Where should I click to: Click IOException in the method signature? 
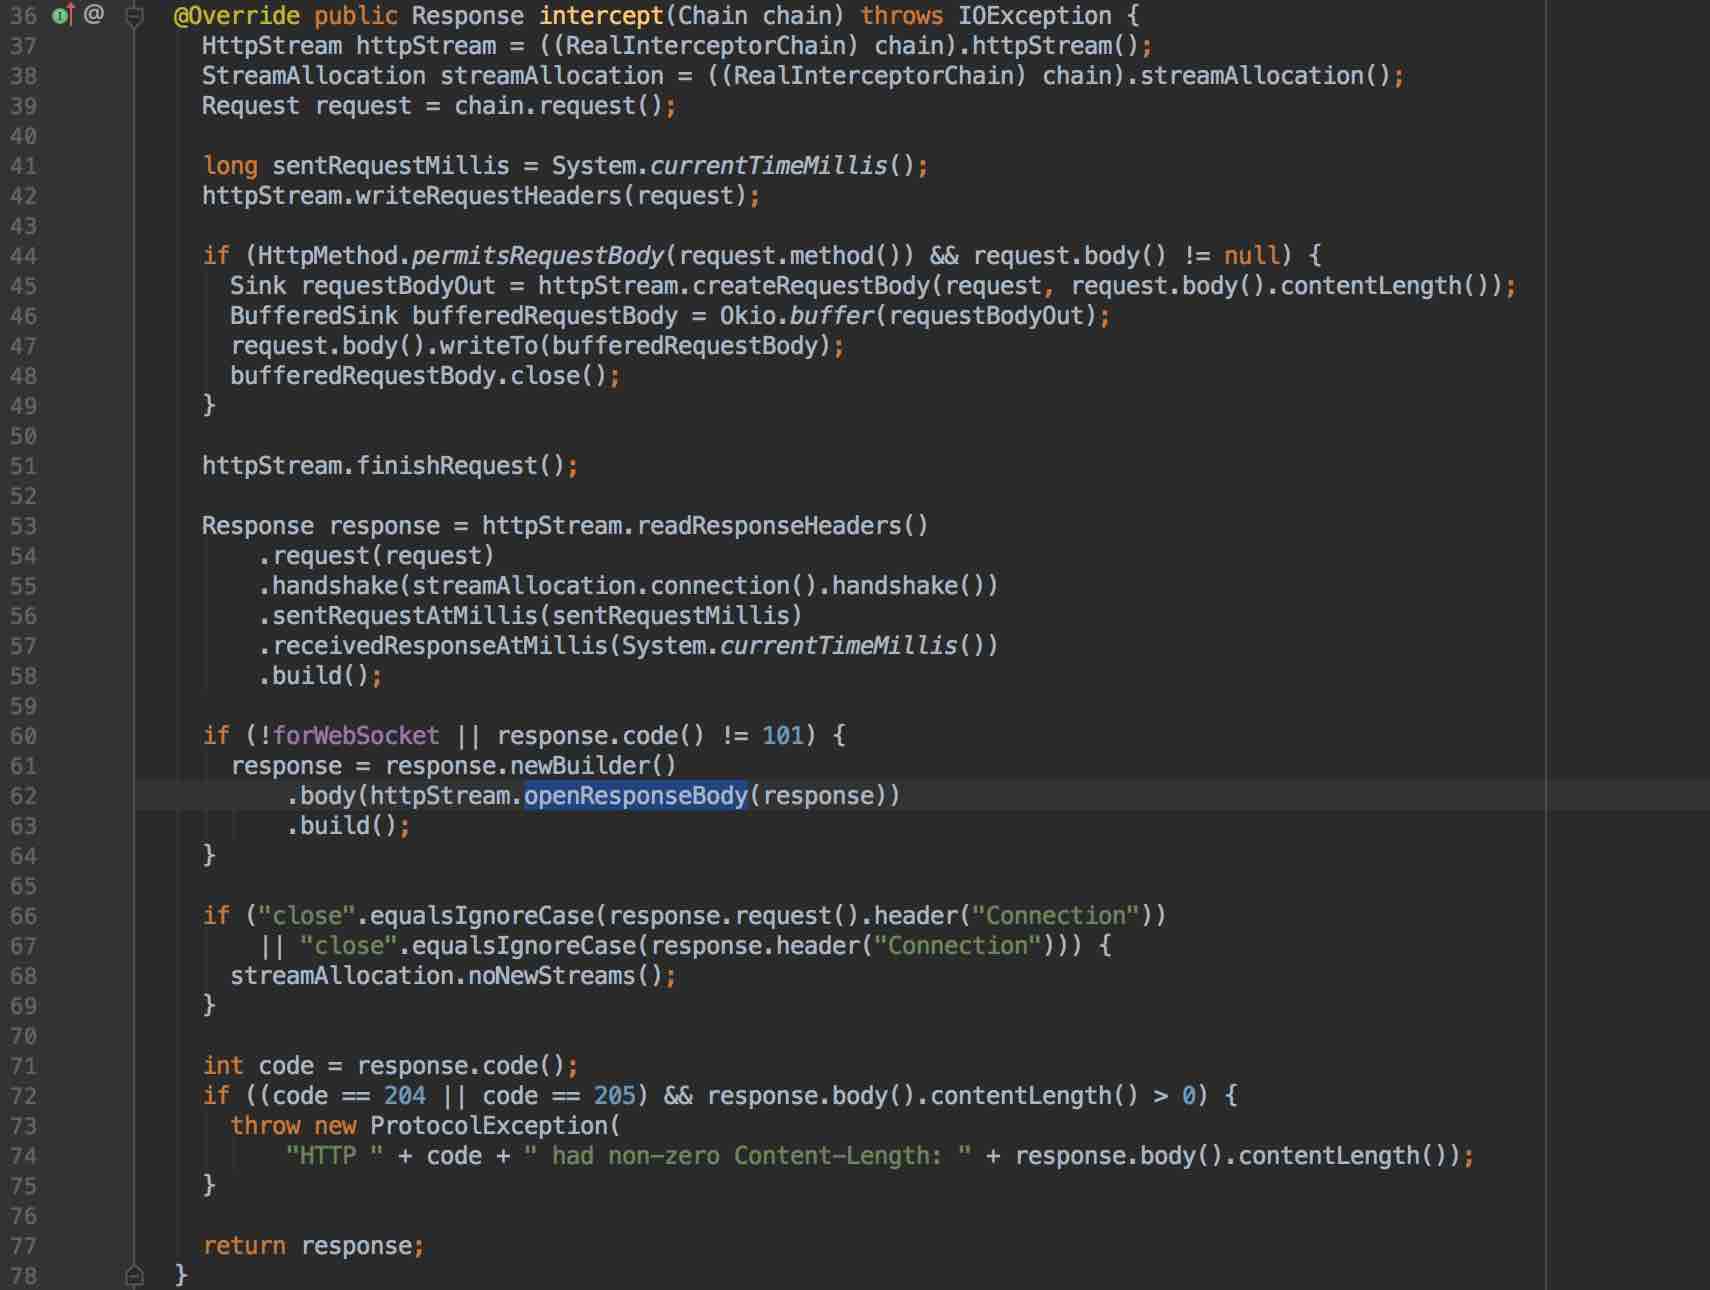pyautogui.click(x=1035, y=16)
